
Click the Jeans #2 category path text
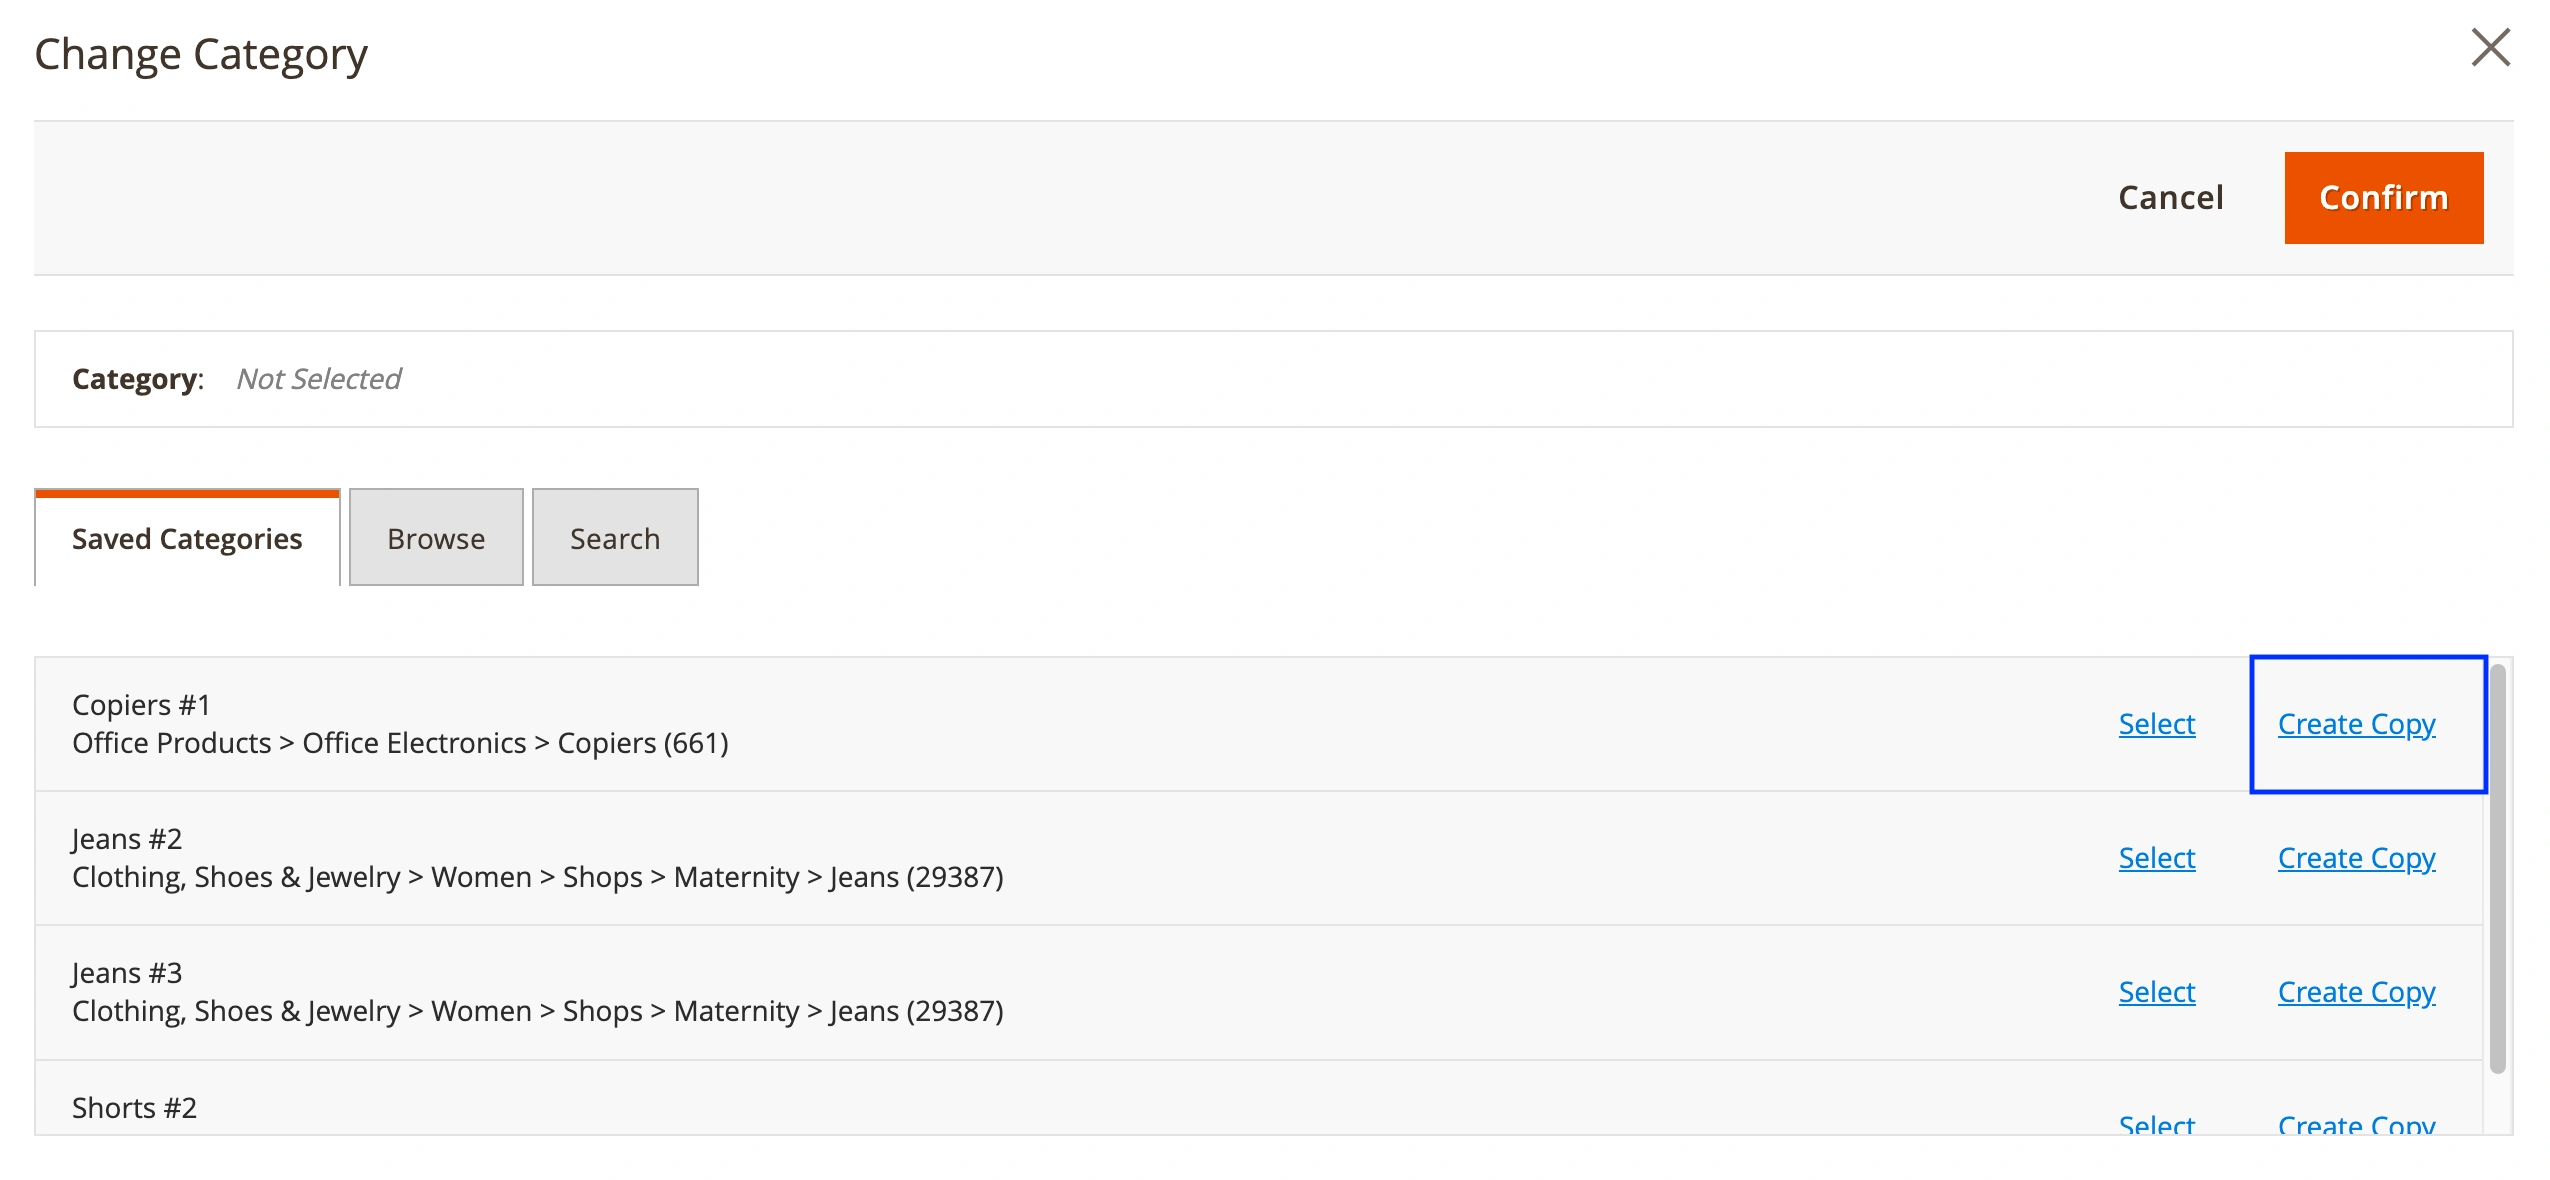[x=537, y=877]
